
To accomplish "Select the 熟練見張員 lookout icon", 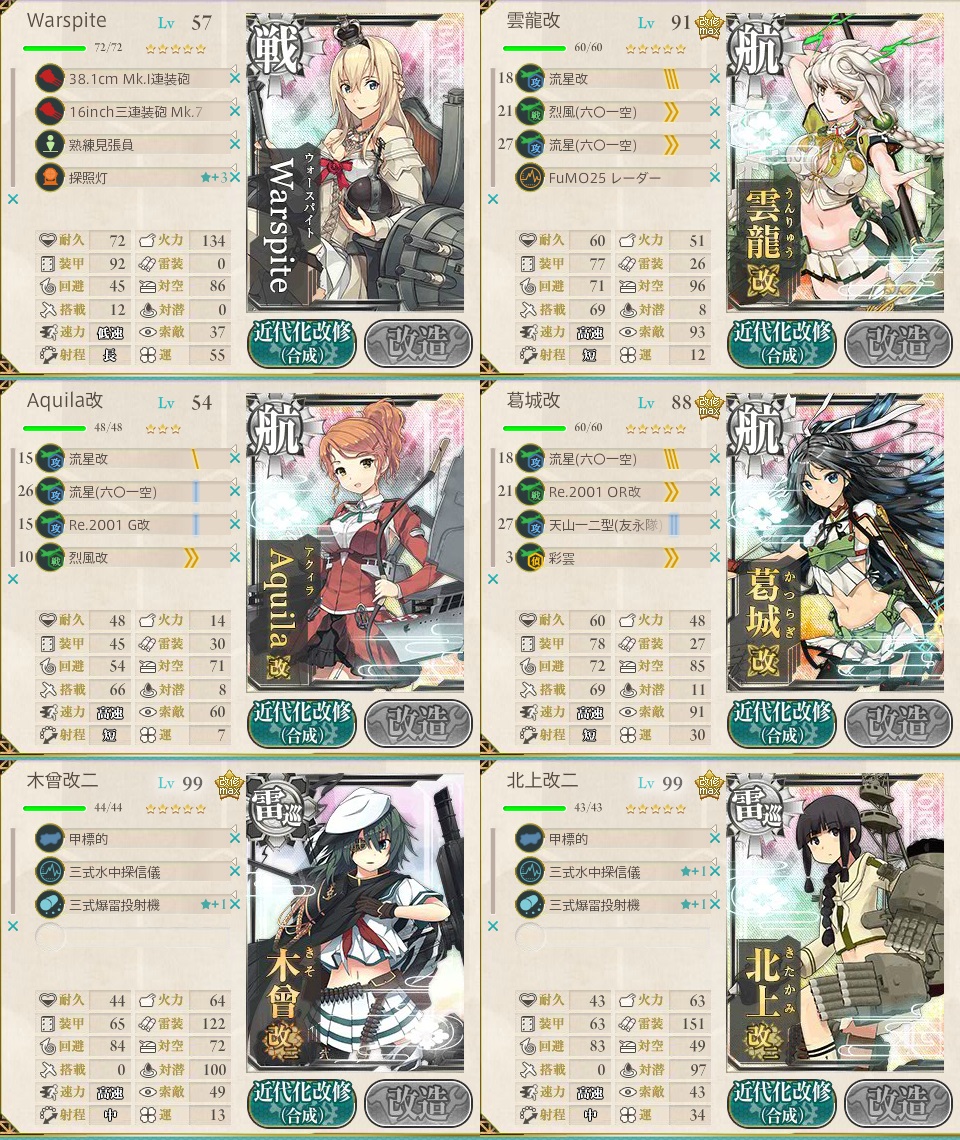I will (x=50, y=144).
